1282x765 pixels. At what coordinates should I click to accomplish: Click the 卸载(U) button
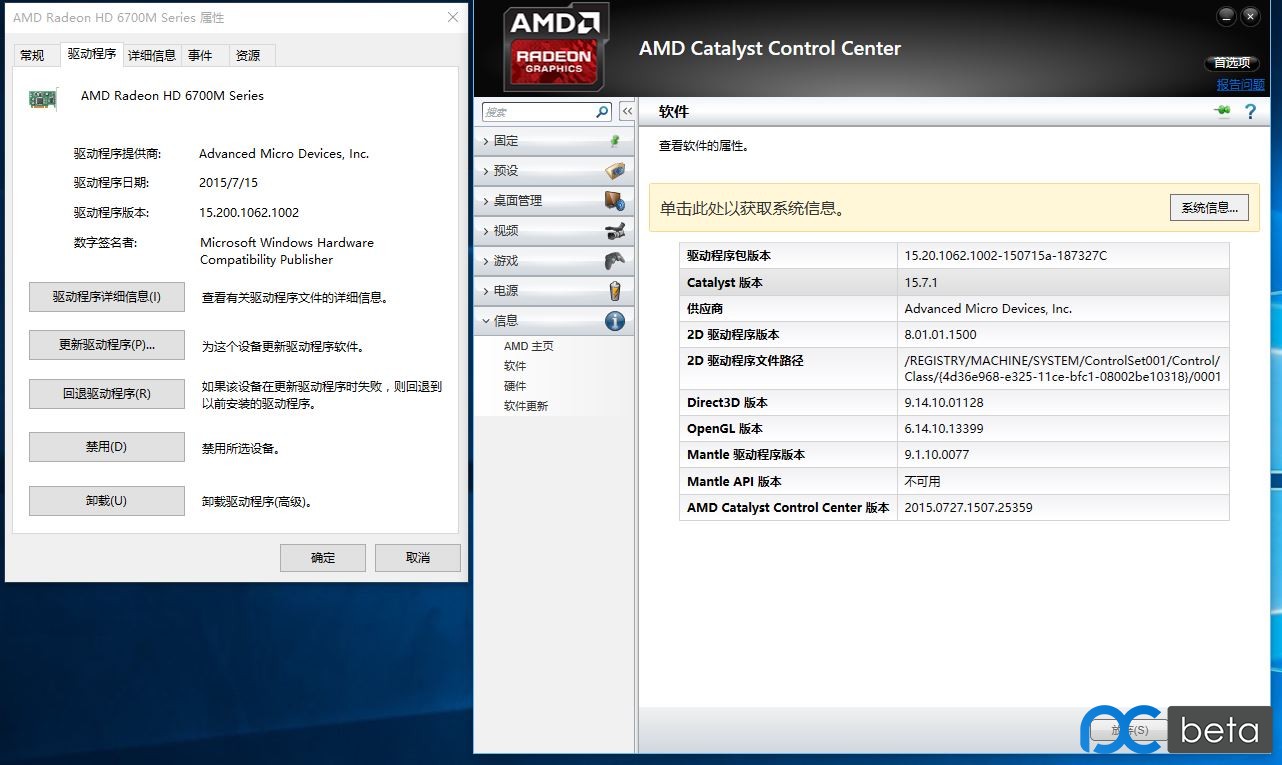point(107,501)
